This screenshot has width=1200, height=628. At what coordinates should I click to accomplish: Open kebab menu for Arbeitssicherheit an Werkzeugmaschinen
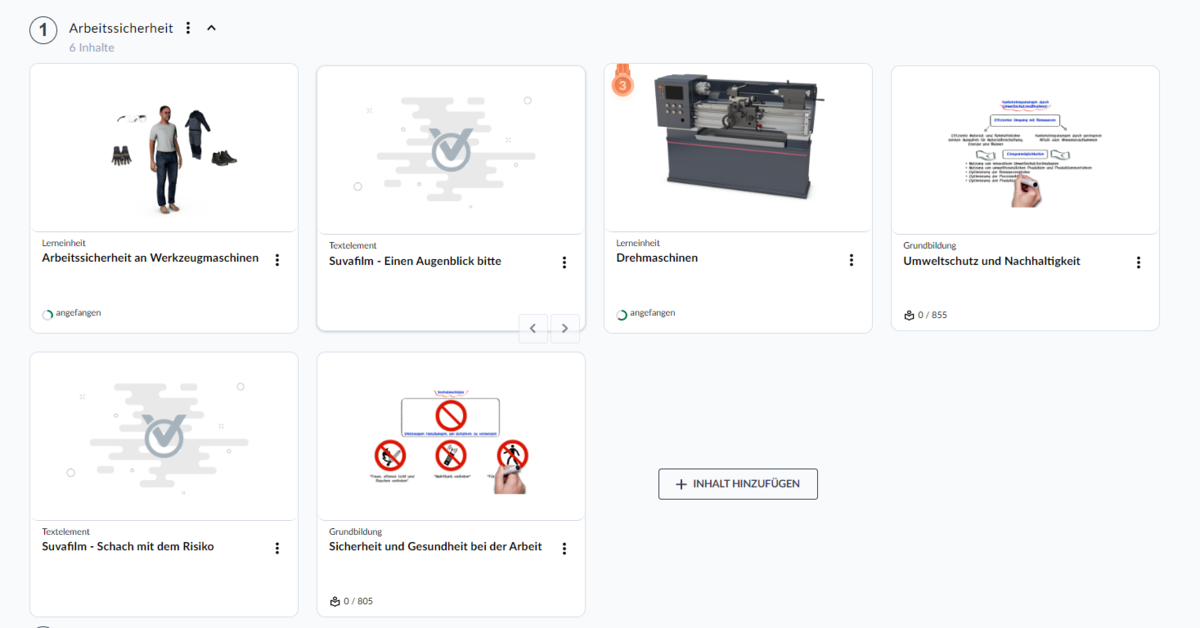[277, 260]
